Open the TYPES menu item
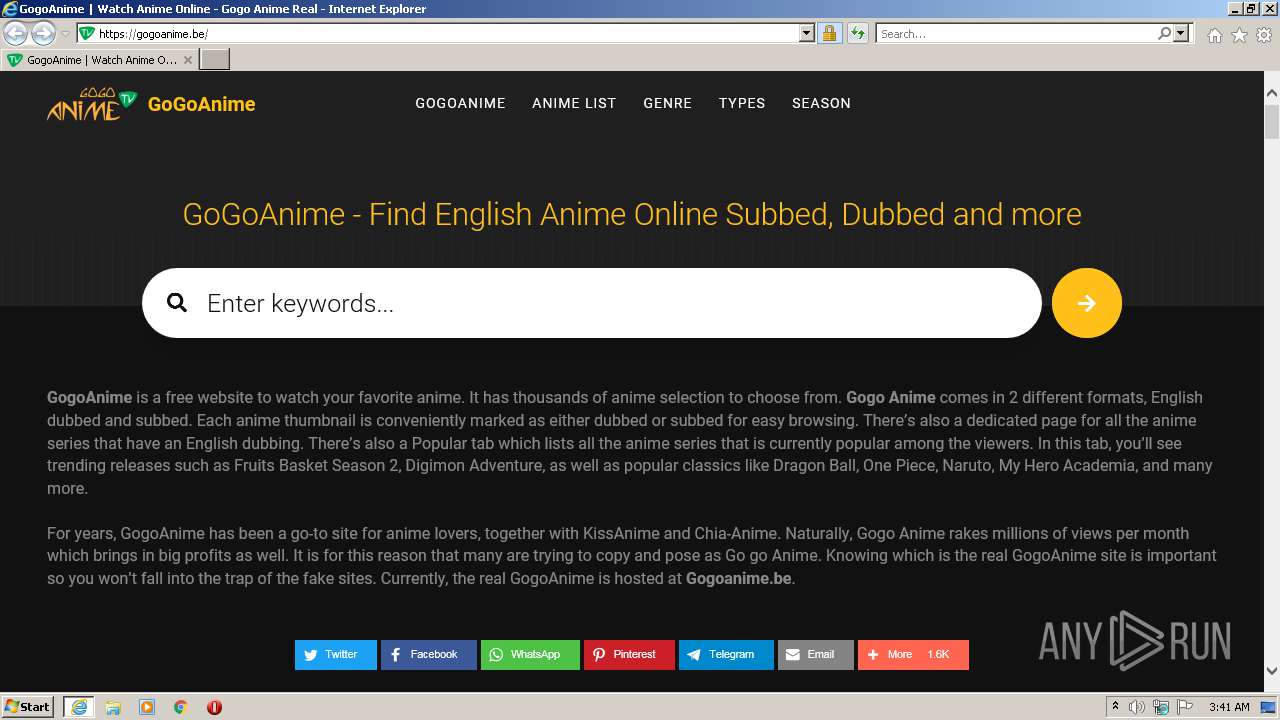Screen dimensions: 1280x720 [x=742, y=103]
